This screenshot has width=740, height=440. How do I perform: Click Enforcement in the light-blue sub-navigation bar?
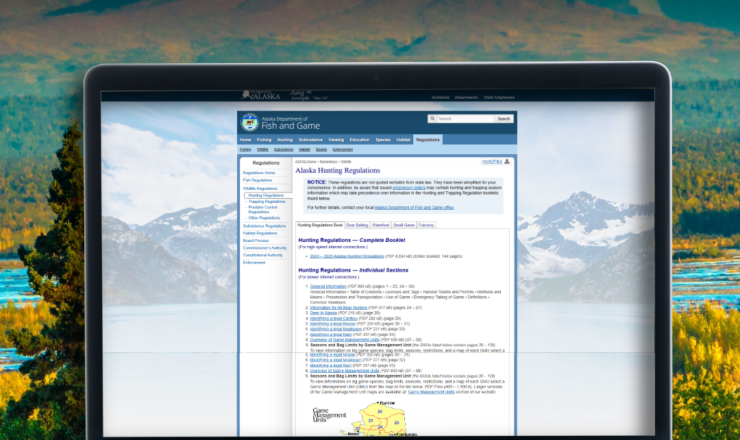(x=343, y=150)
